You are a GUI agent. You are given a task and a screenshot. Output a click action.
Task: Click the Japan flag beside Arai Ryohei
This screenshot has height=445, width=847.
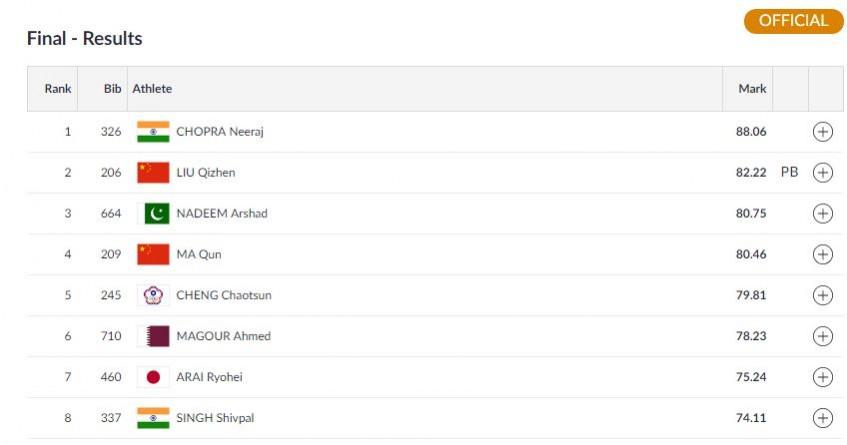click(153, 377)
